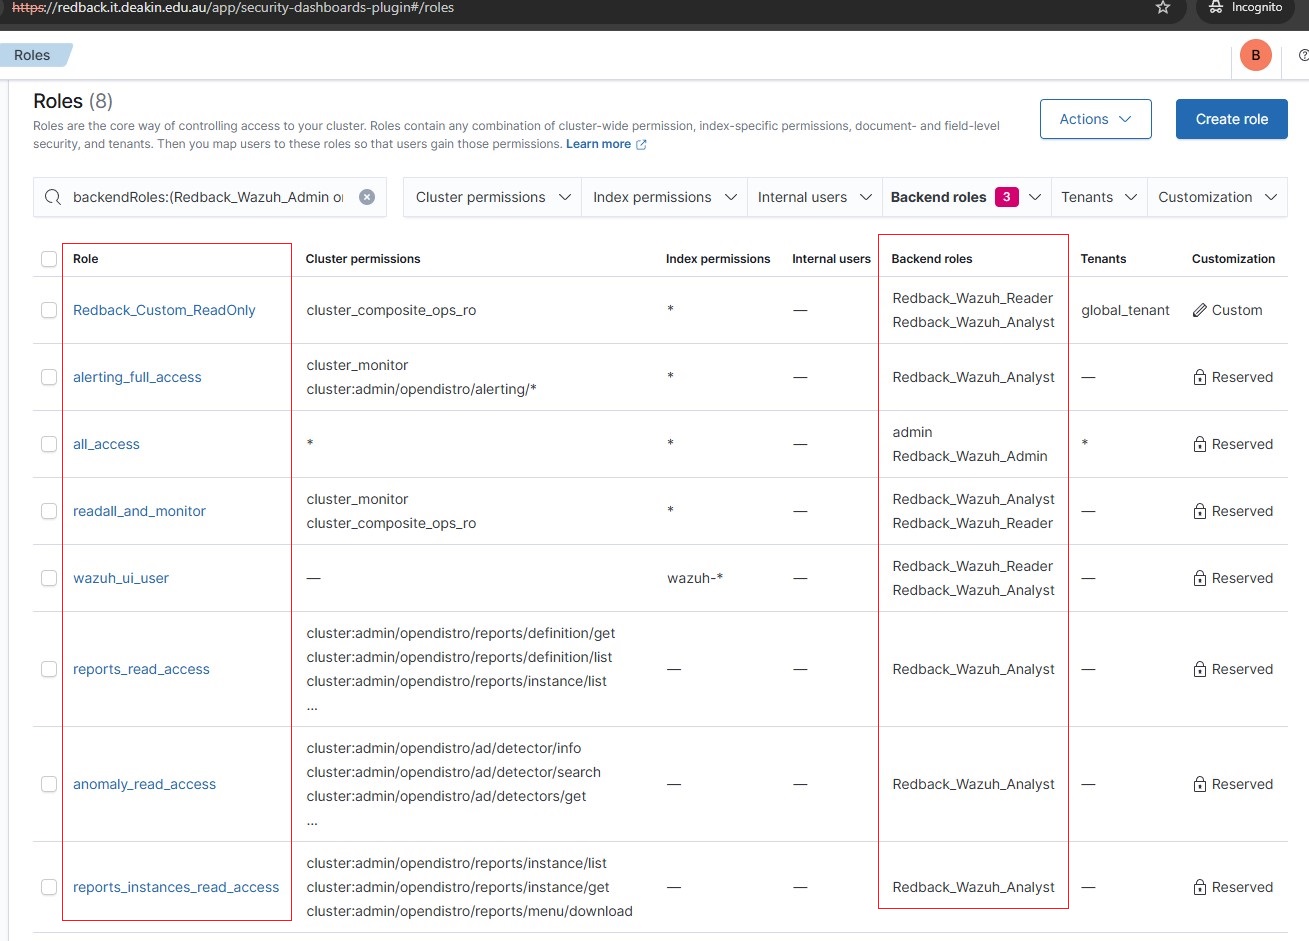Check the reports_read_access row checkbox
The image size is (1309, 941).
[49, 669]
